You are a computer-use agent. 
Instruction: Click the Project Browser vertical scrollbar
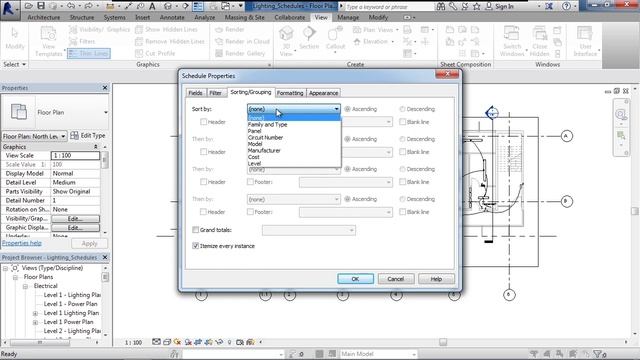[105, 301]
